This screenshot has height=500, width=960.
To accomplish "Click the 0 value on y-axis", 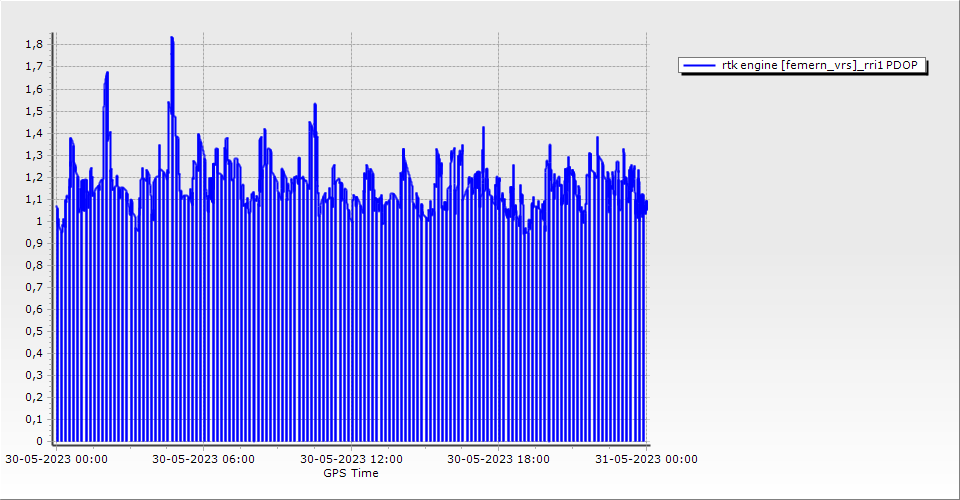I will [39, 441].
